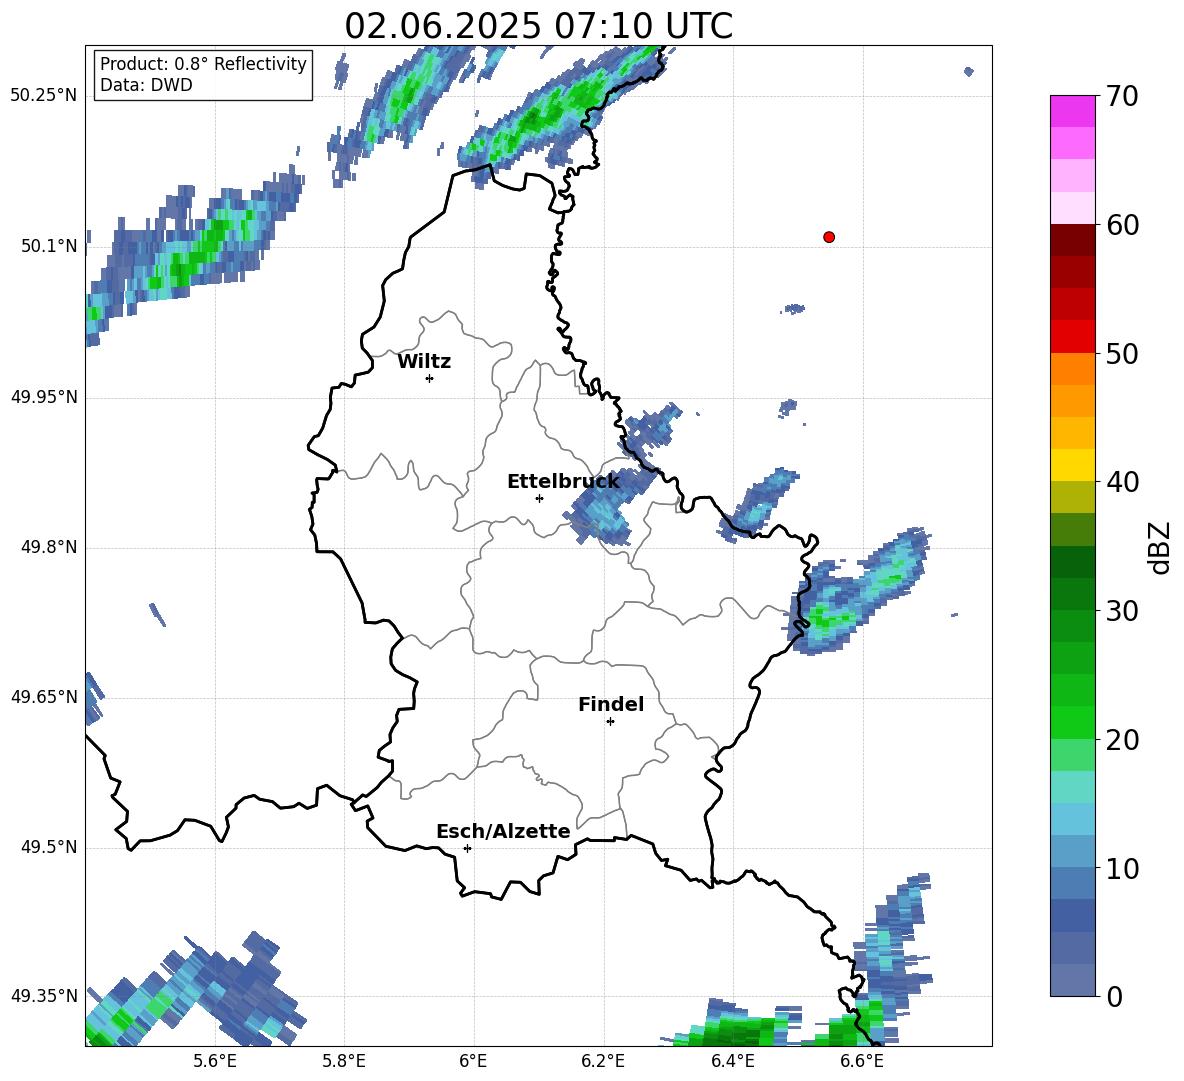
Task: Click the Ettelbruck station cross marker
Action: click(x=539, y=498)
